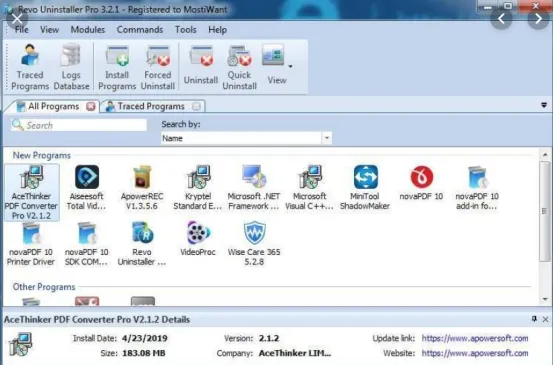
Task: Start Quick Uninstall from toolbar
Action: tap(239, 67)
